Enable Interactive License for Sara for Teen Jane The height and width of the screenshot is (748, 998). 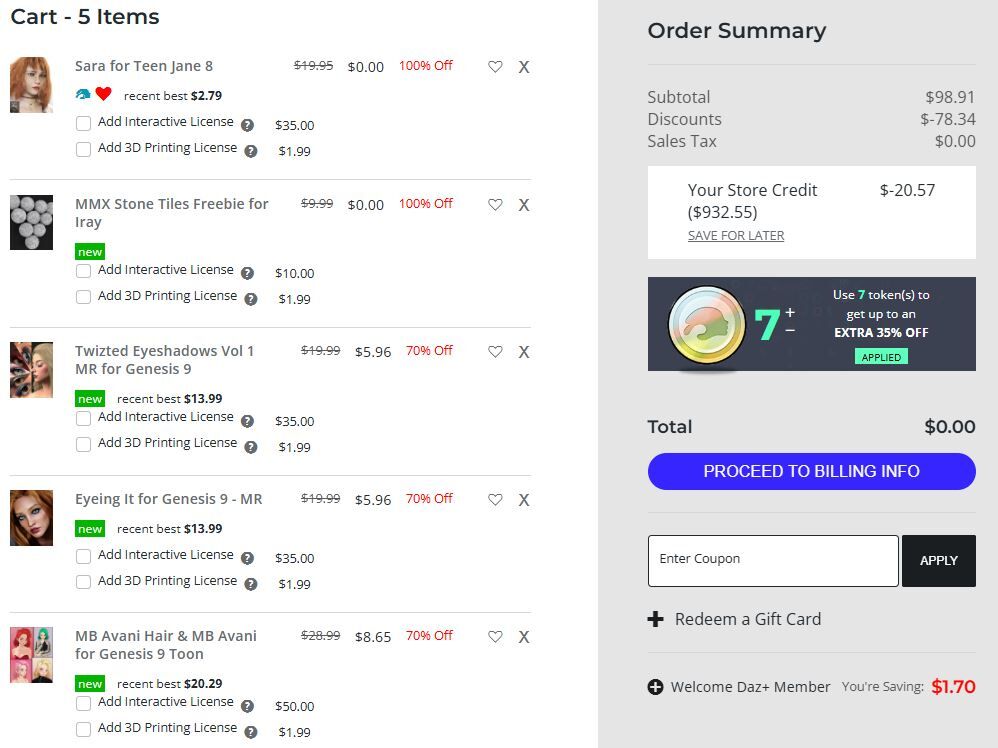[x=83, y=123]
